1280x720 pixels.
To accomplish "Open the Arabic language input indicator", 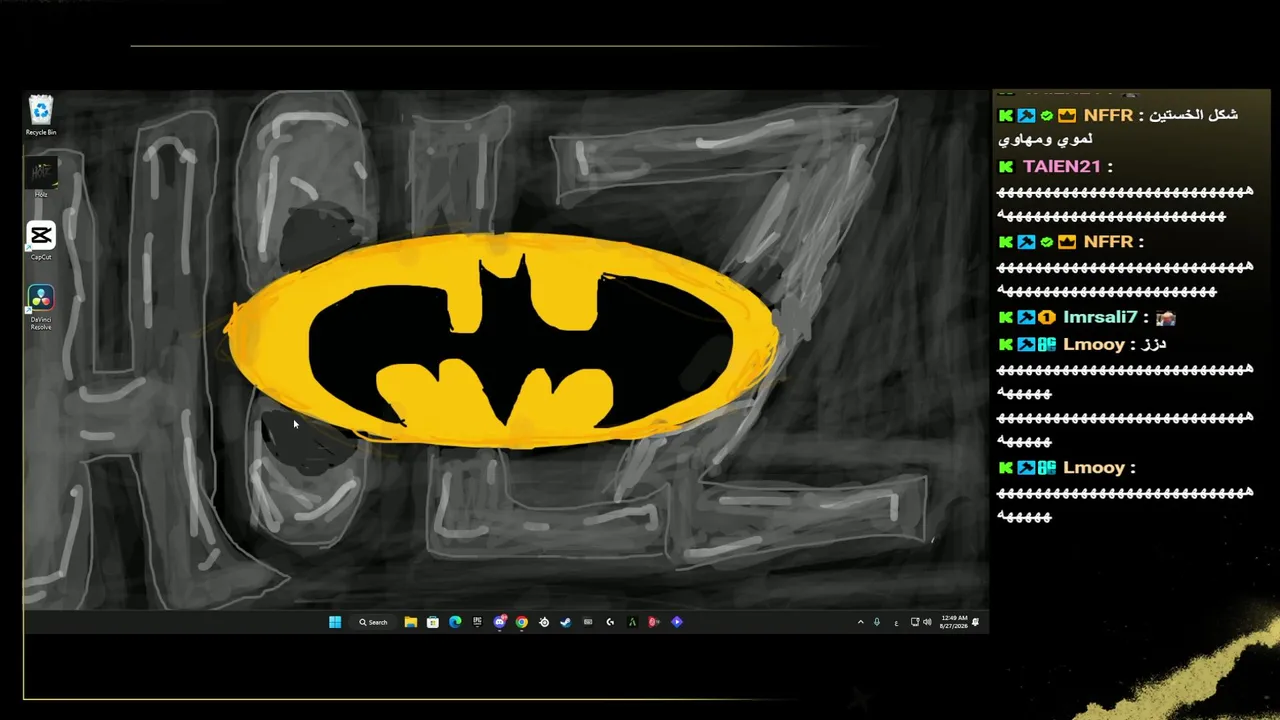I will (x=896, y=622).
